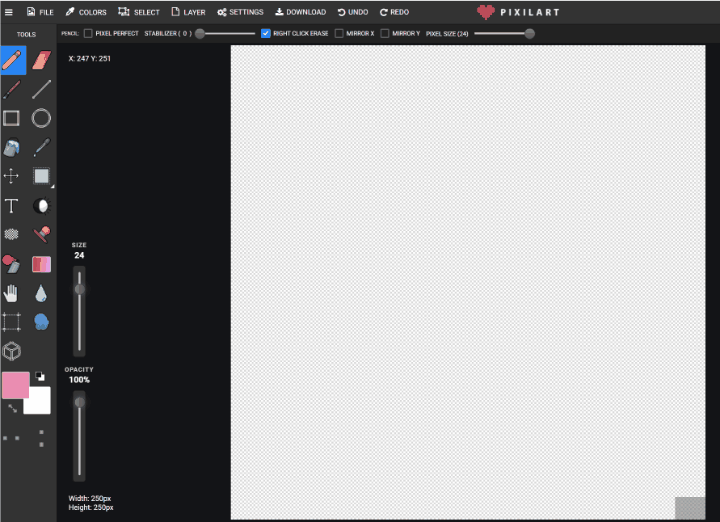Uncheck Right Click Erase option
Image resolution: width=720 pixels, height=522 pixels.
tap(265, 34)
